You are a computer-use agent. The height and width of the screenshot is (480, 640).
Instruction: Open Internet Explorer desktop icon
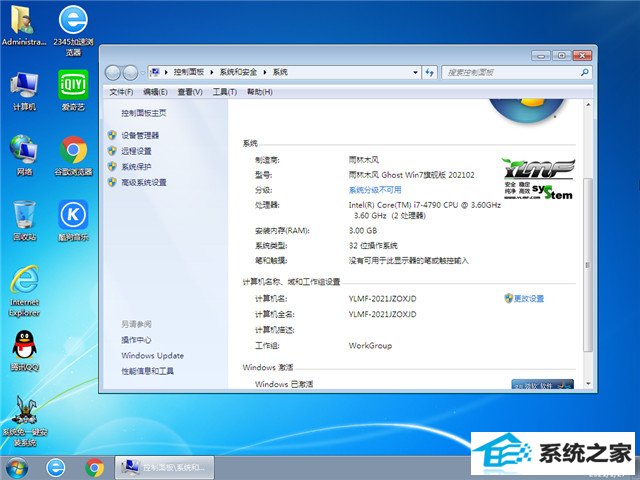24,291
